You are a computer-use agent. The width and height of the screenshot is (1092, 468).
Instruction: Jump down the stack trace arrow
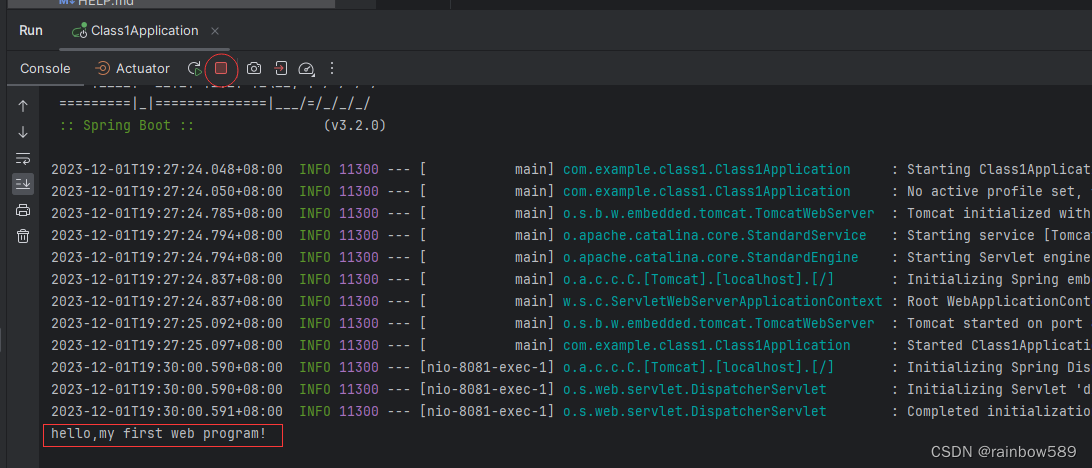click(23, 132)
